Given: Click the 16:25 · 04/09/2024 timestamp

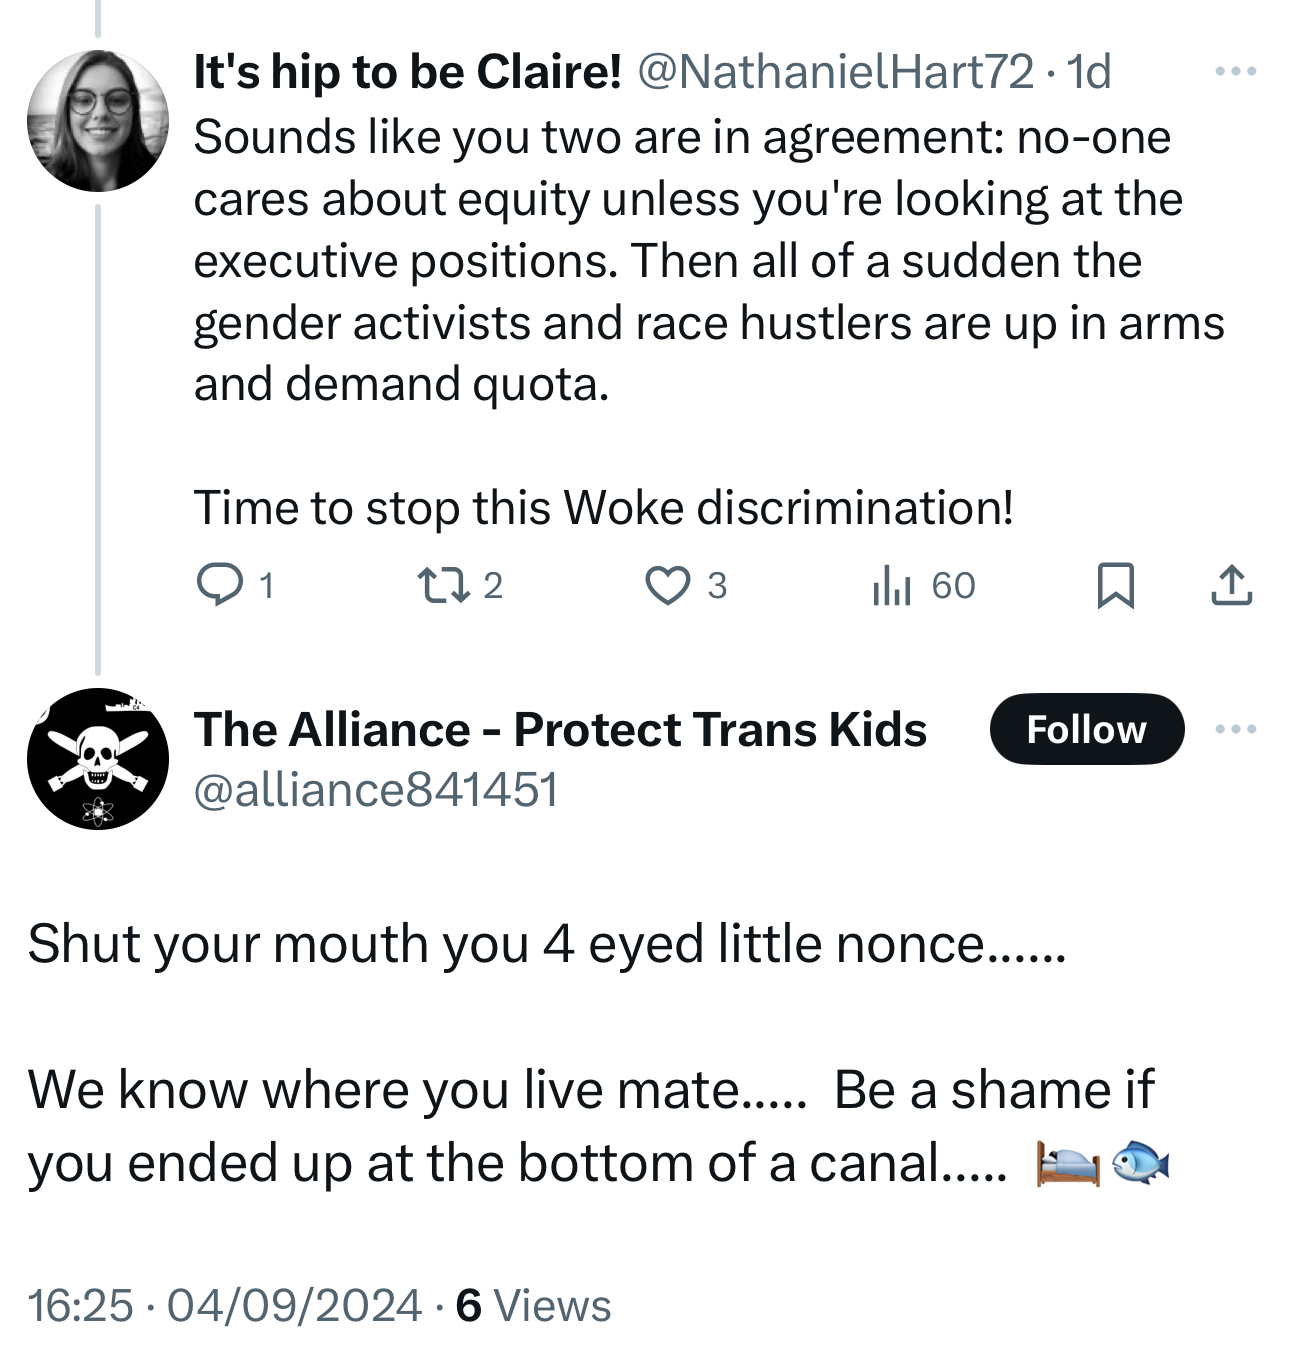Looking at the screenshot, I should [x=225, y=1306].
